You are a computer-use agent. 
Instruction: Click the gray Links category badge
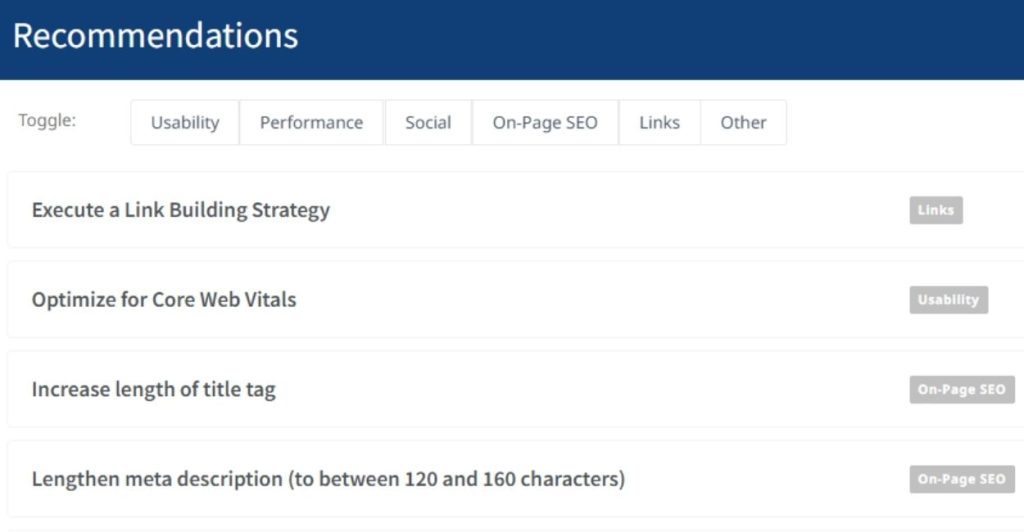point(935,210)
